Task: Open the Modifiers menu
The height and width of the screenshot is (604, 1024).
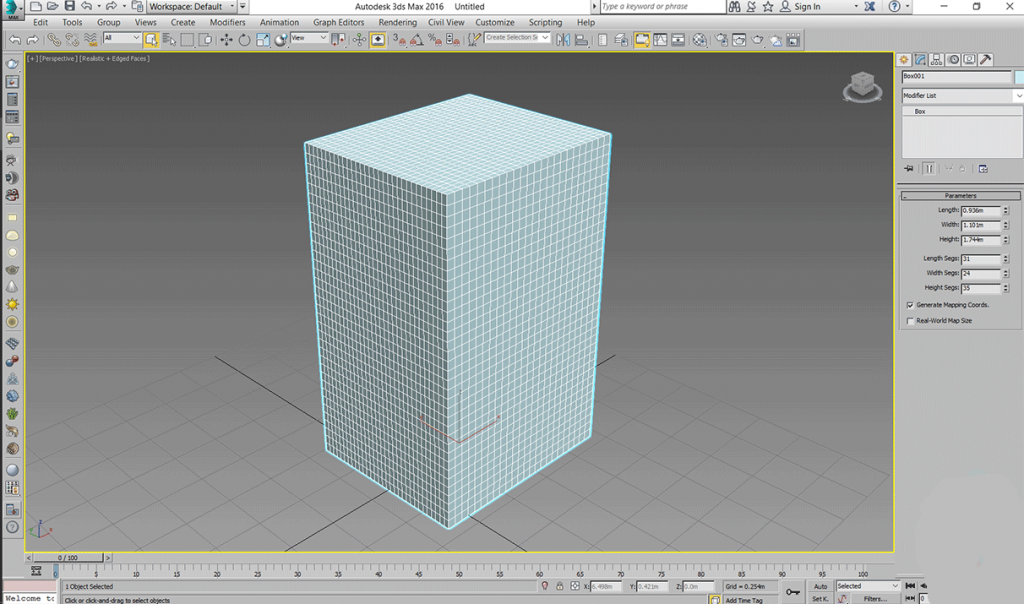Action: pos(227,22)
